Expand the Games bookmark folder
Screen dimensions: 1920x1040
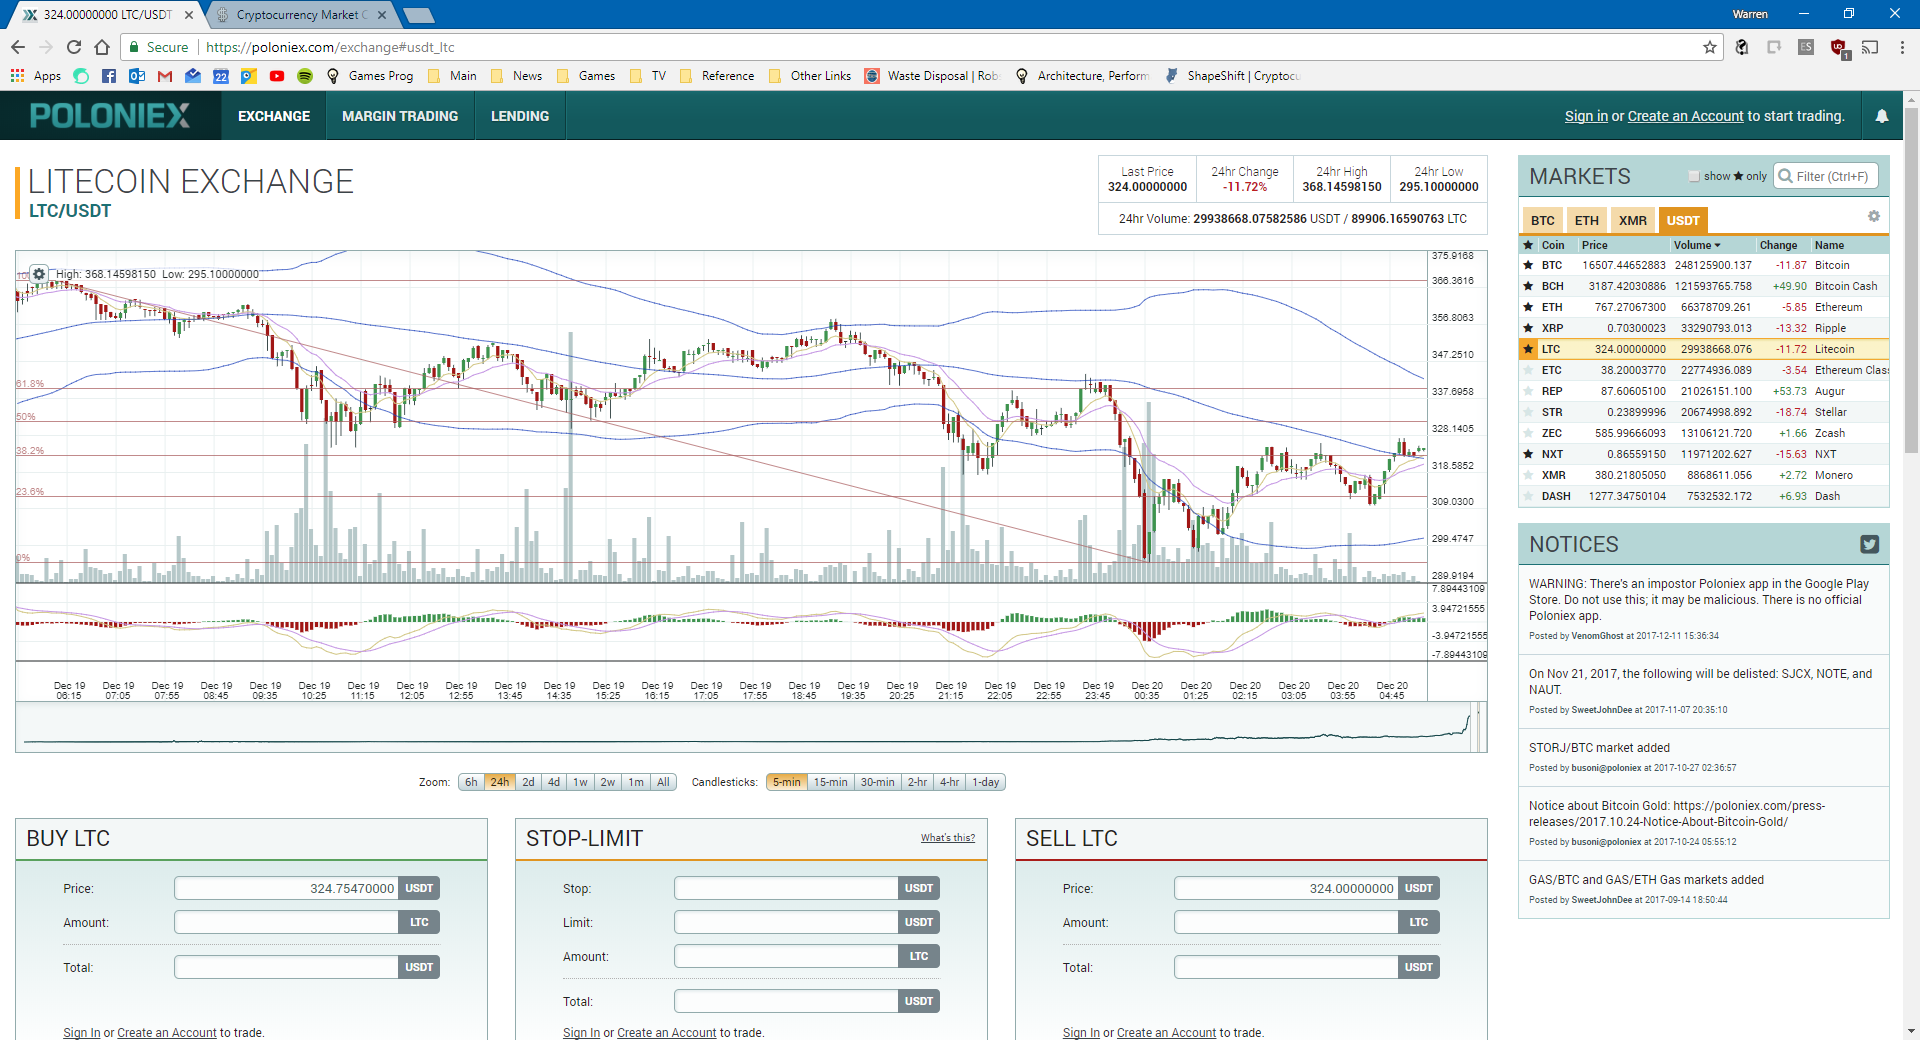tap(586, 76)
